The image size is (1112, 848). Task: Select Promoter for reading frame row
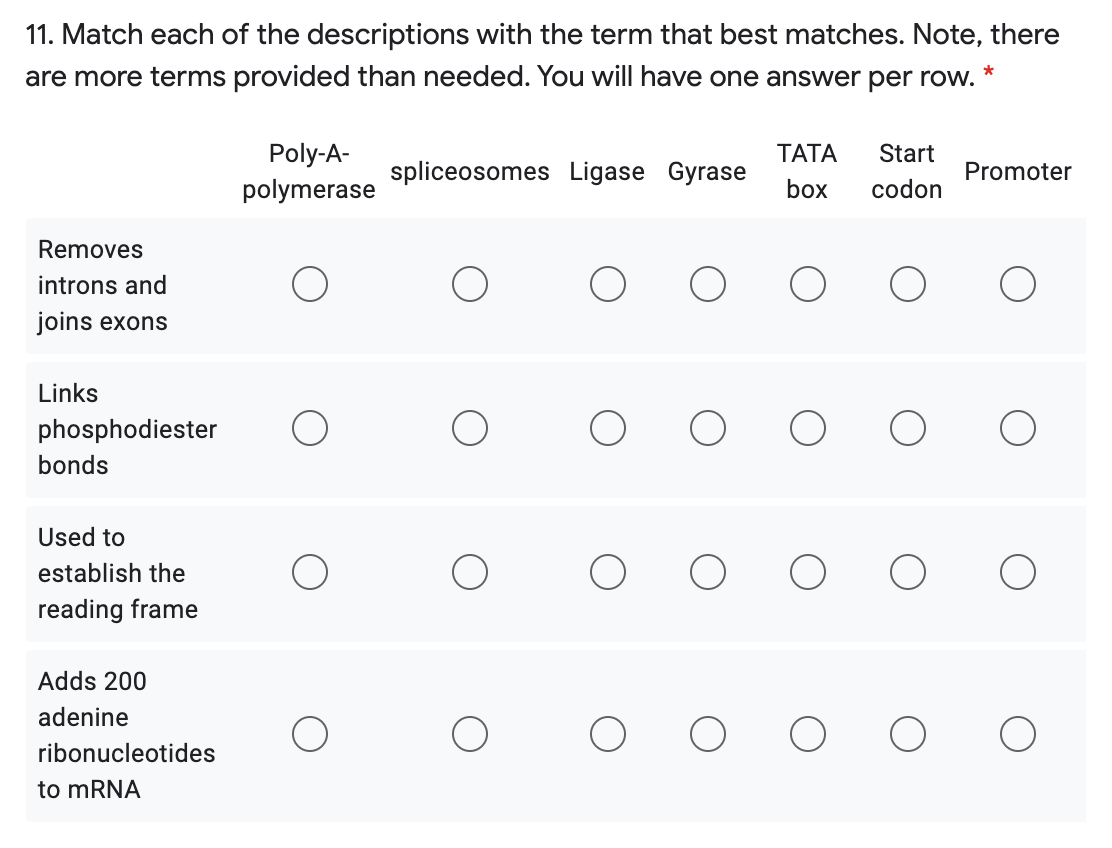click(1018, 572)
